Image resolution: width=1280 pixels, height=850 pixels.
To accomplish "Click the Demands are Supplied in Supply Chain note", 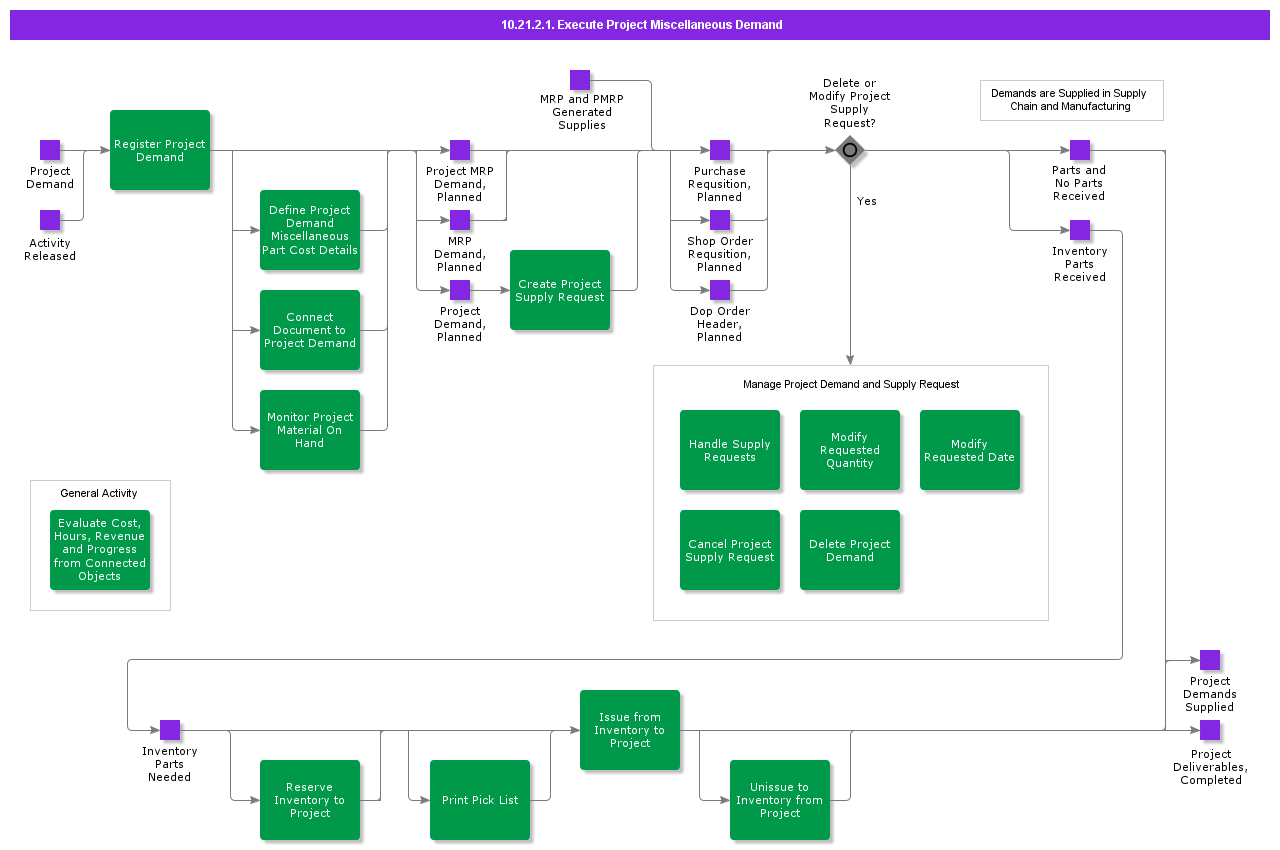I will pyautogui.click(x=1071, y=100).
